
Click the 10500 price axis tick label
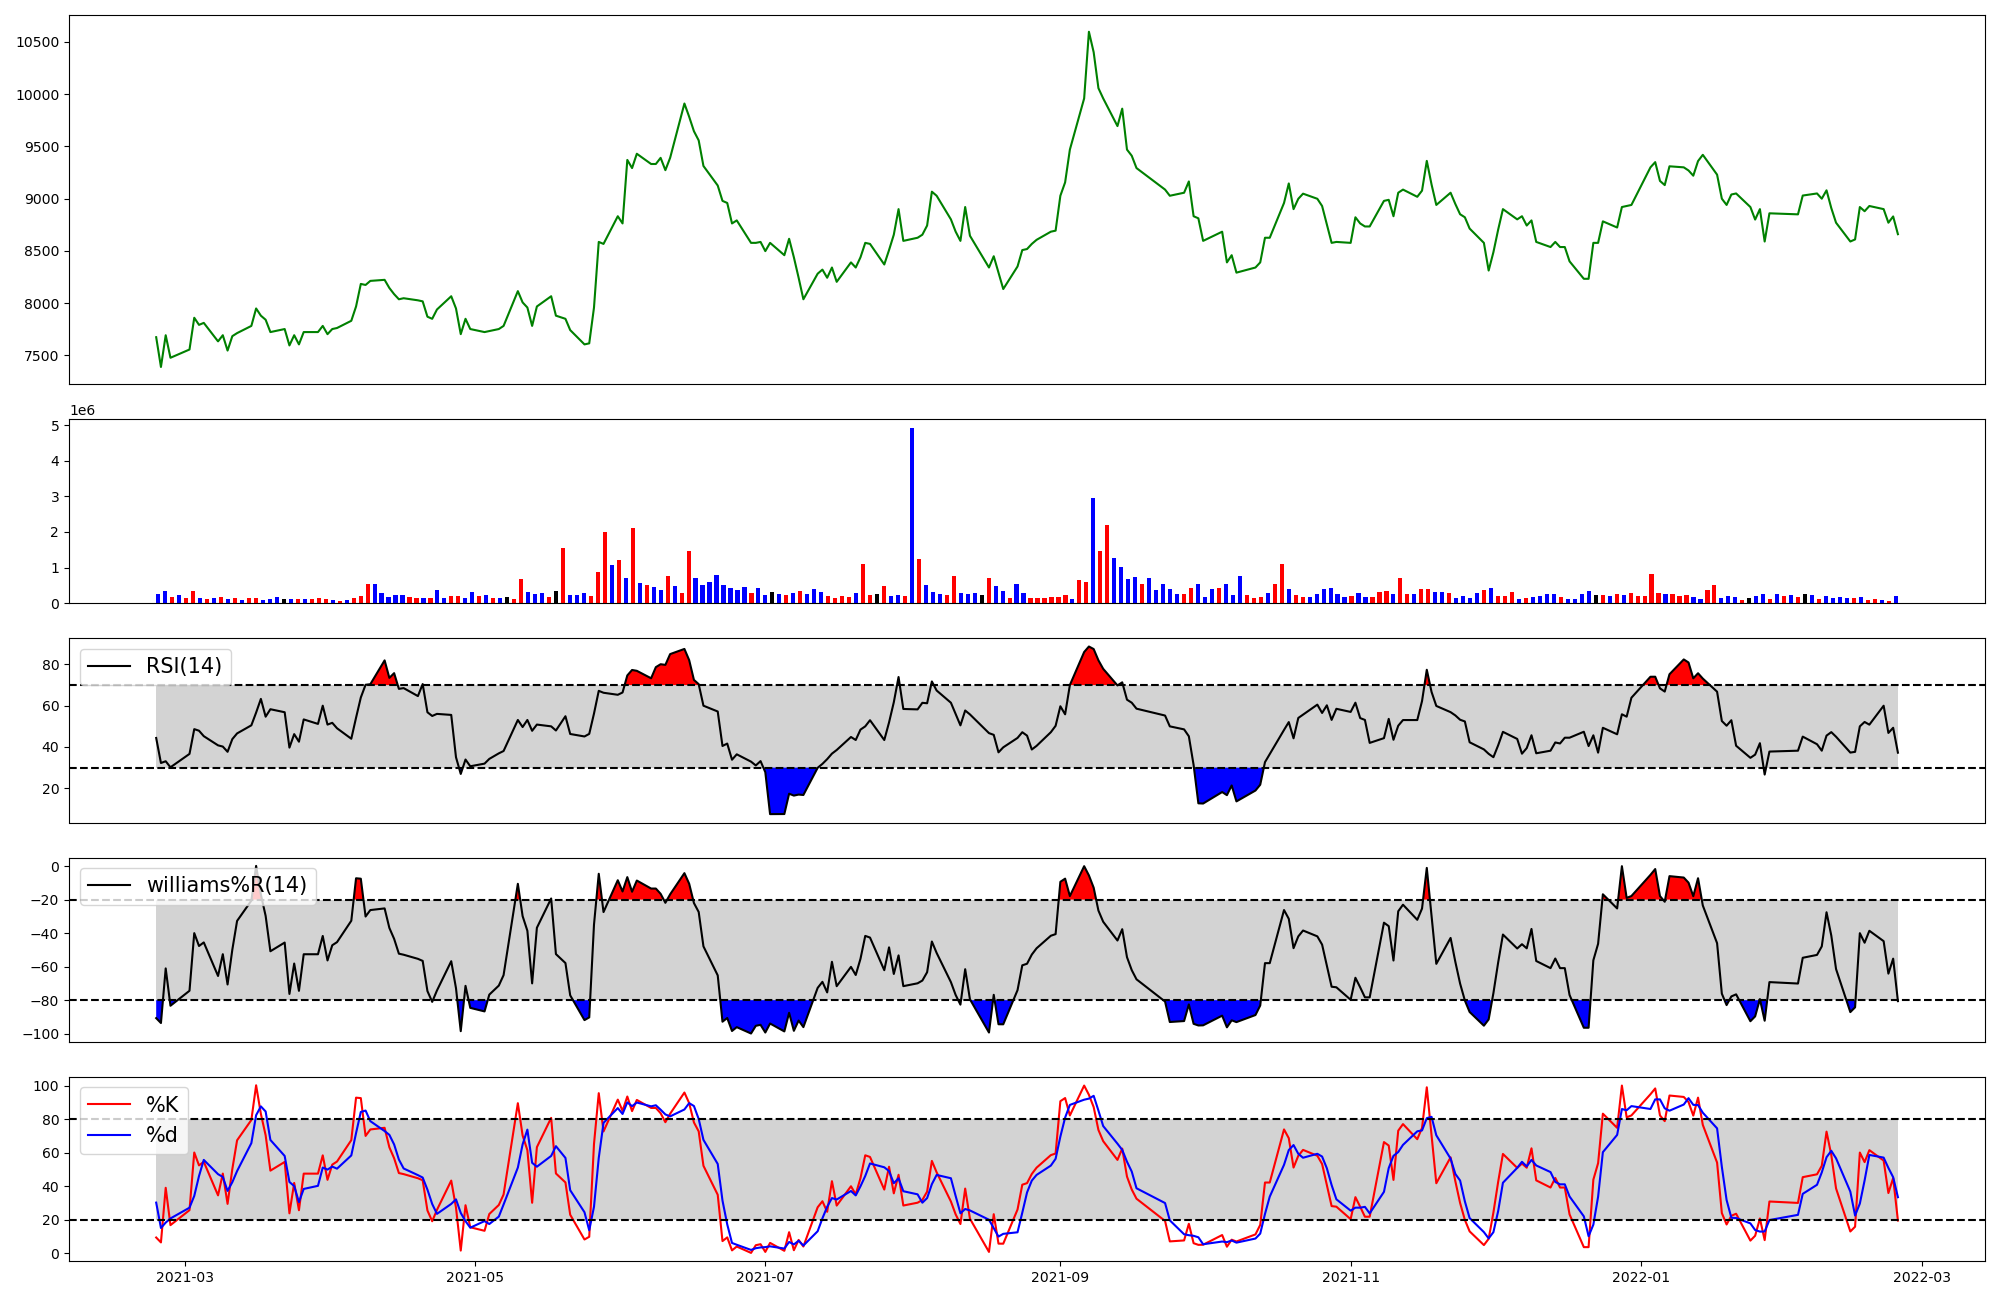coord(37,42)
